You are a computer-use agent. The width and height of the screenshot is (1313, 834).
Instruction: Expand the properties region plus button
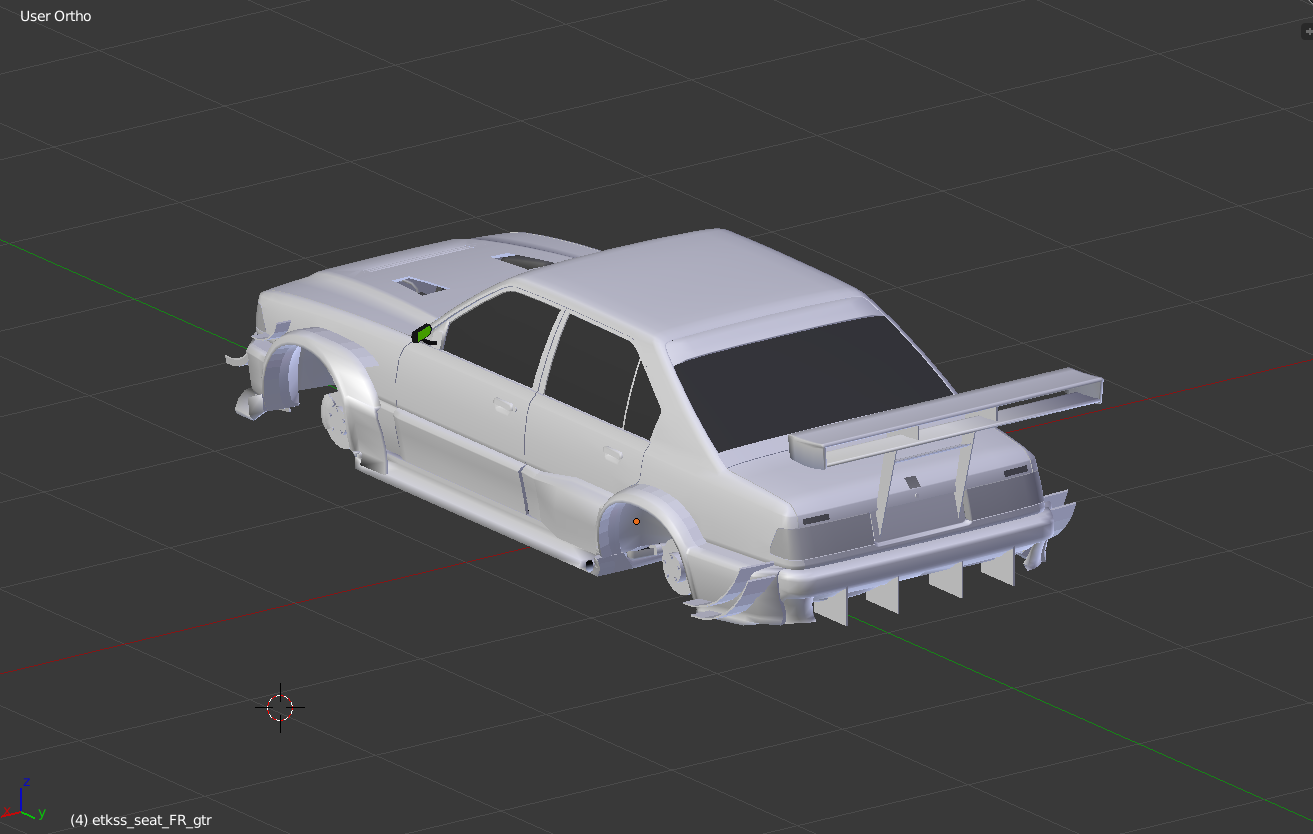click(1307, 33)
